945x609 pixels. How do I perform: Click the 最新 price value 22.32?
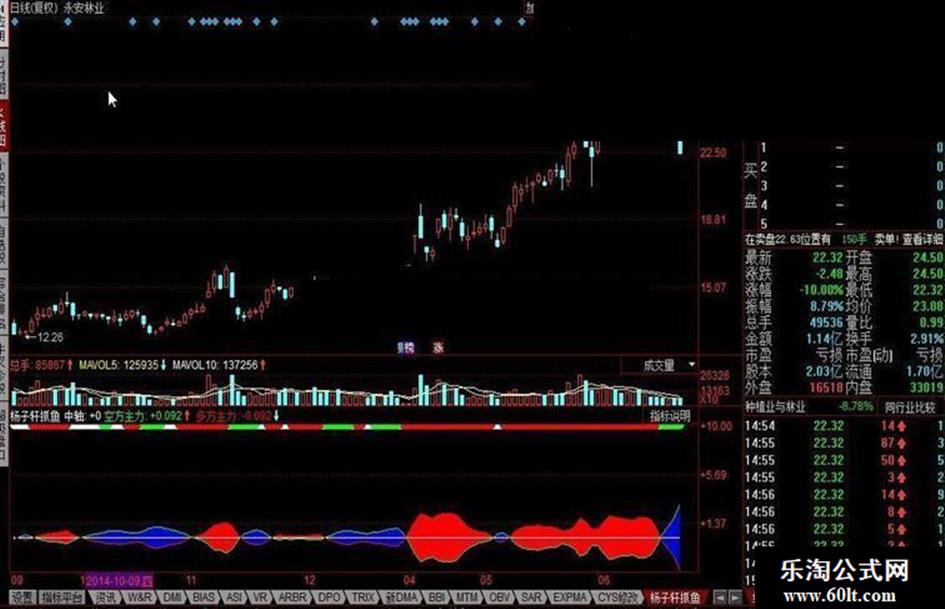click(x=827, y=257)
